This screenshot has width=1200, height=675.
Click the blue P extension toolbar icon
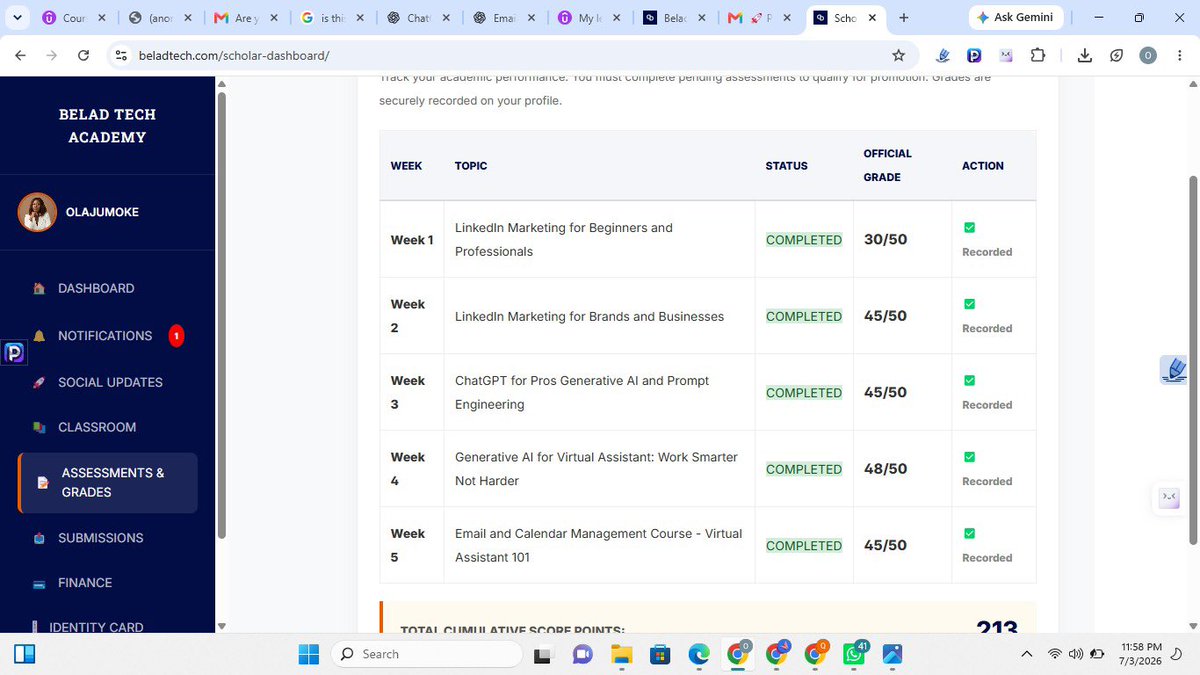pyautogui.click(x=974, y=56)
